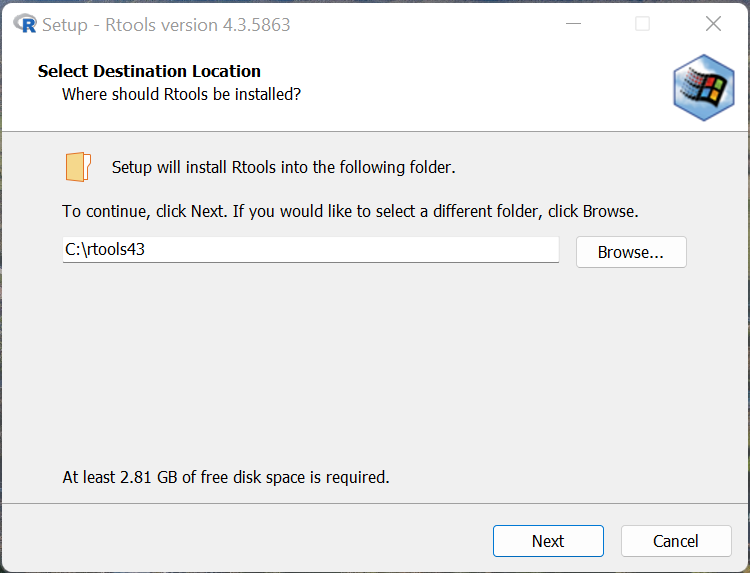Click 'Setup will install Rtools' description text

pyautogui.click(x=283, y=167)
